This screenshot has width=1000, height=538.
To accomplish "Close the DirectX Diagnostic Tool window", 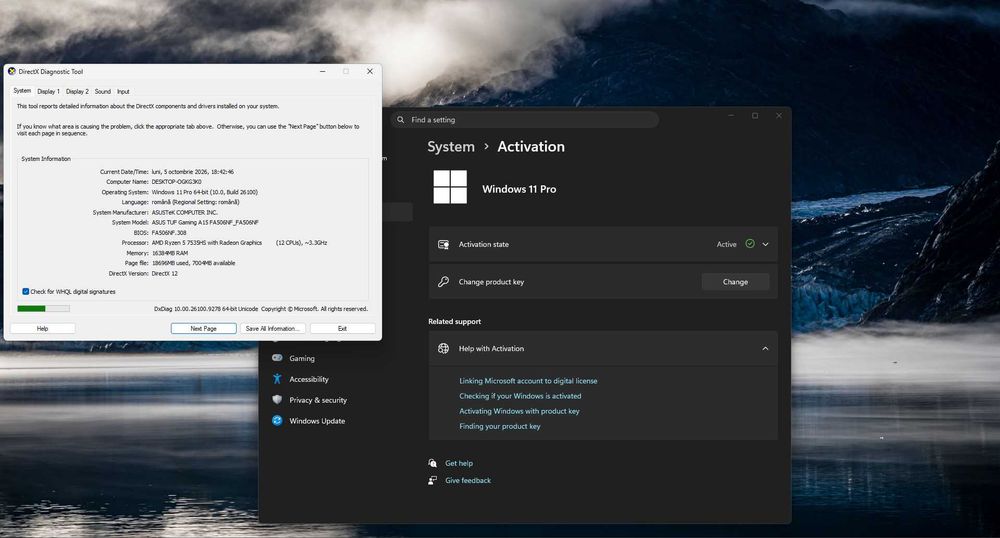I will 370,71.
